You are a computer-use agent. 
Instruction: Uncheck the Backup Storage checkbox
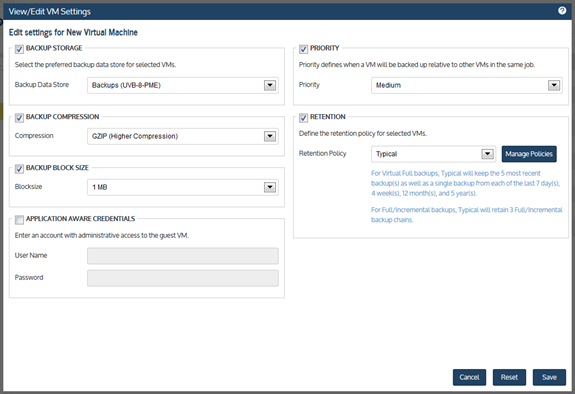pos(19,49)
